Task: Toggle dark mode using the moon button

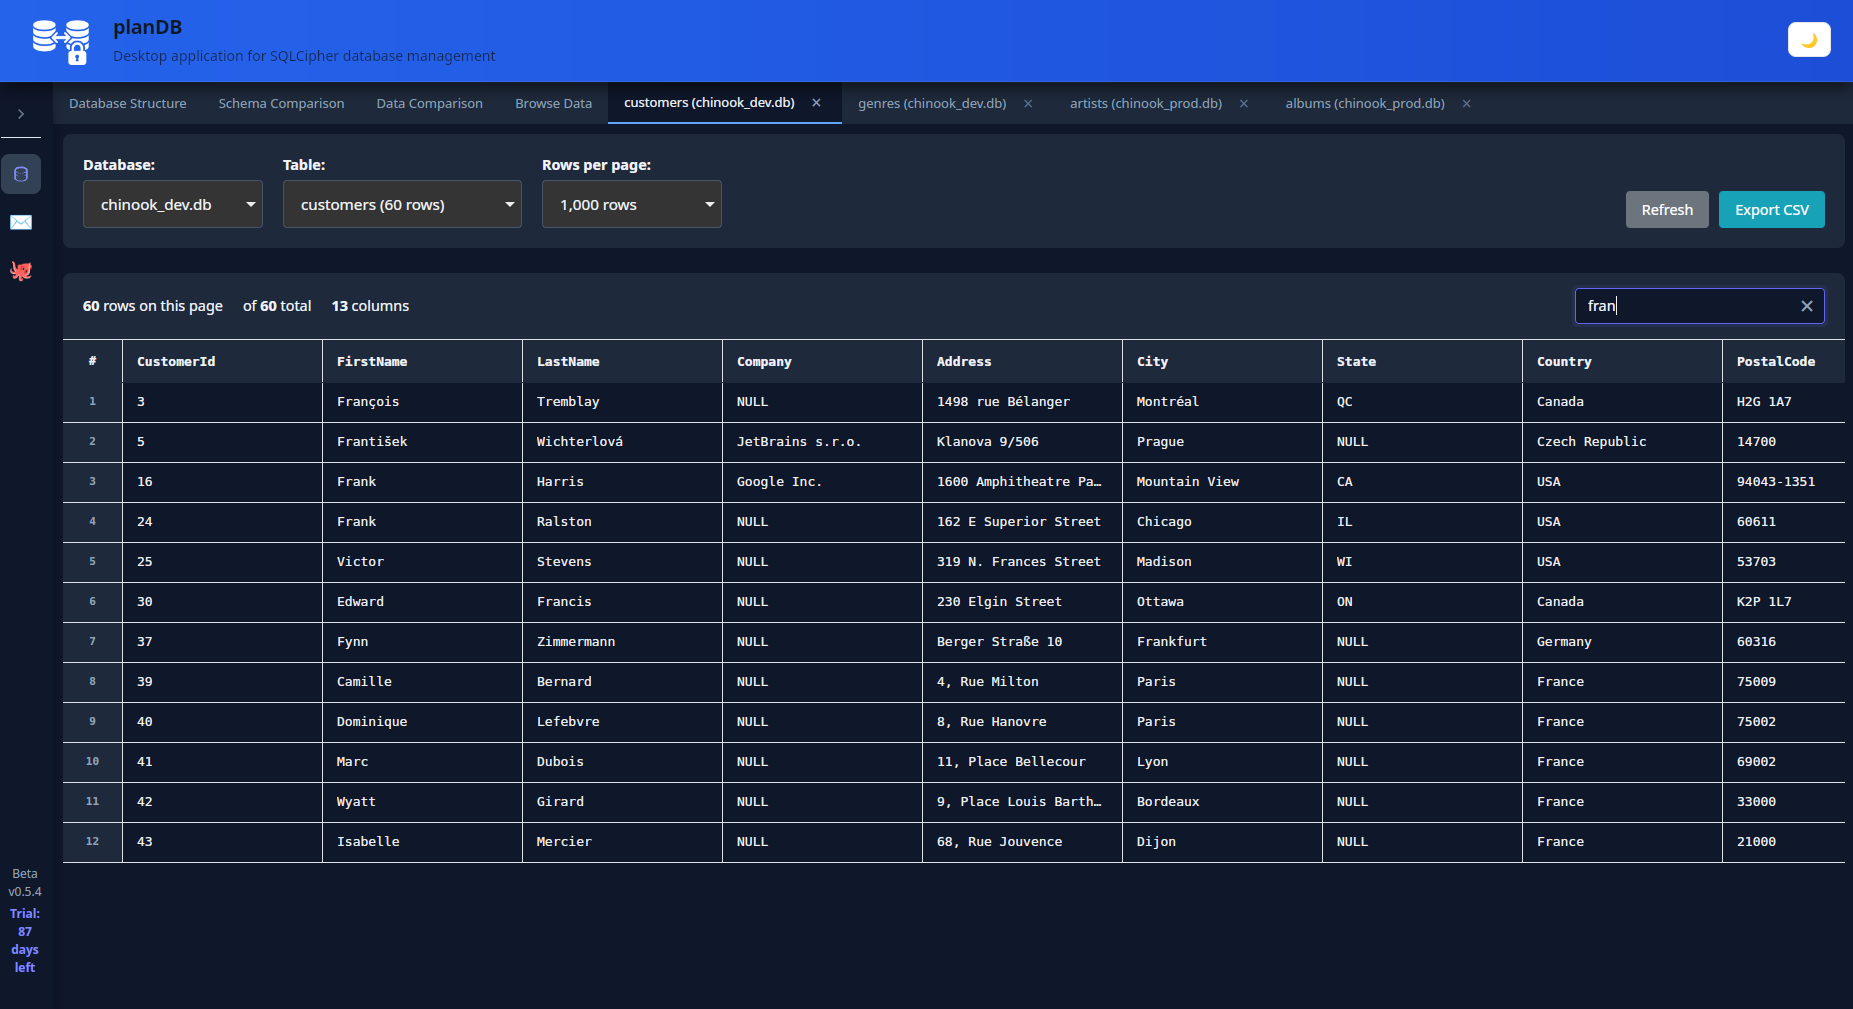Action: [x=1809, y=39]
